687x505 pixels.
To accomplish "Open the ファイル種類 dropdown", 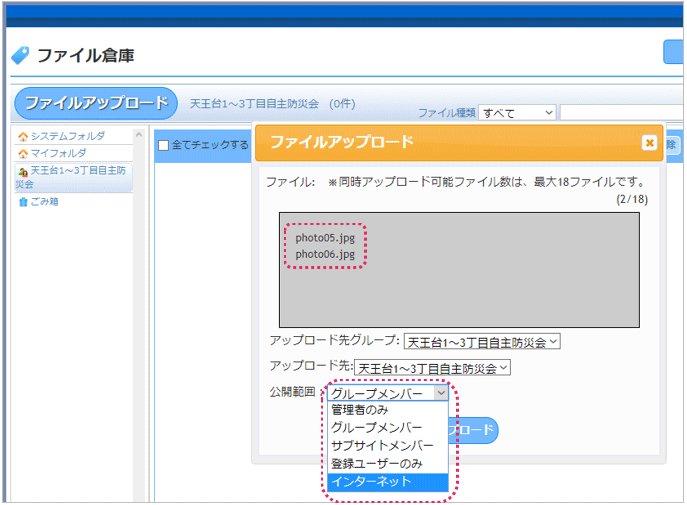I will [517, 113].
